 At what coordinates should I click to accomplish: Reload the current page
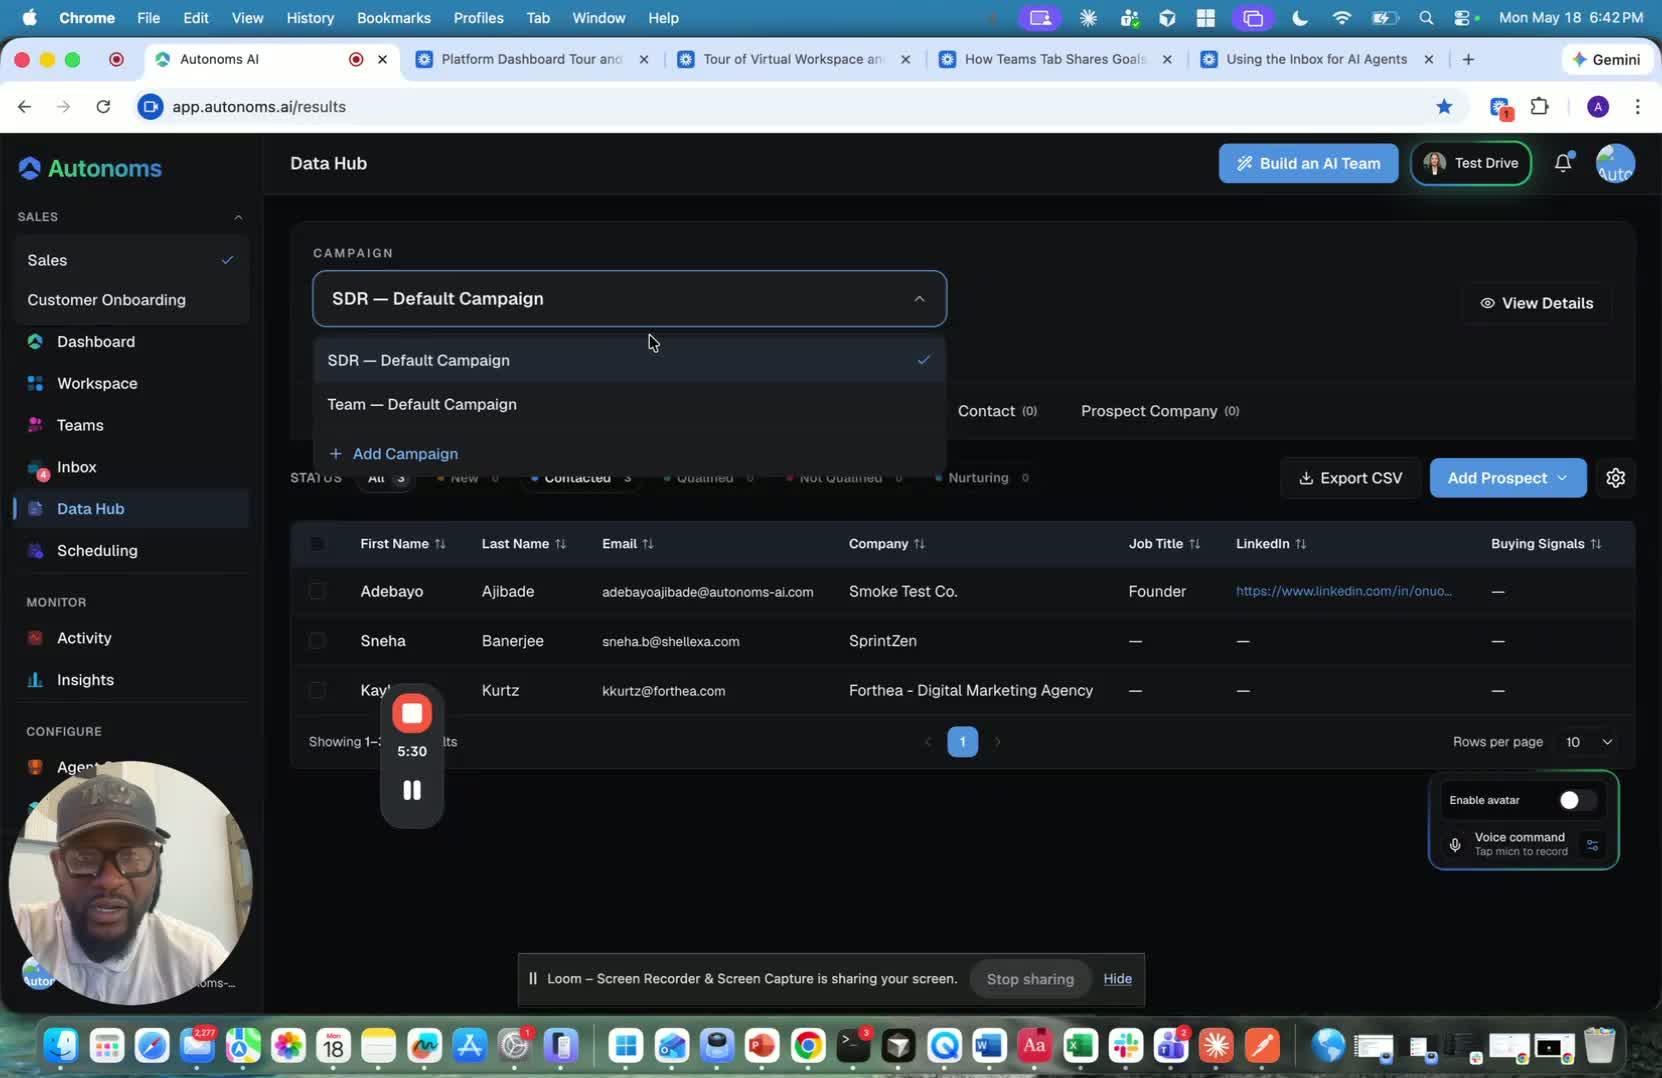point(103,107)
